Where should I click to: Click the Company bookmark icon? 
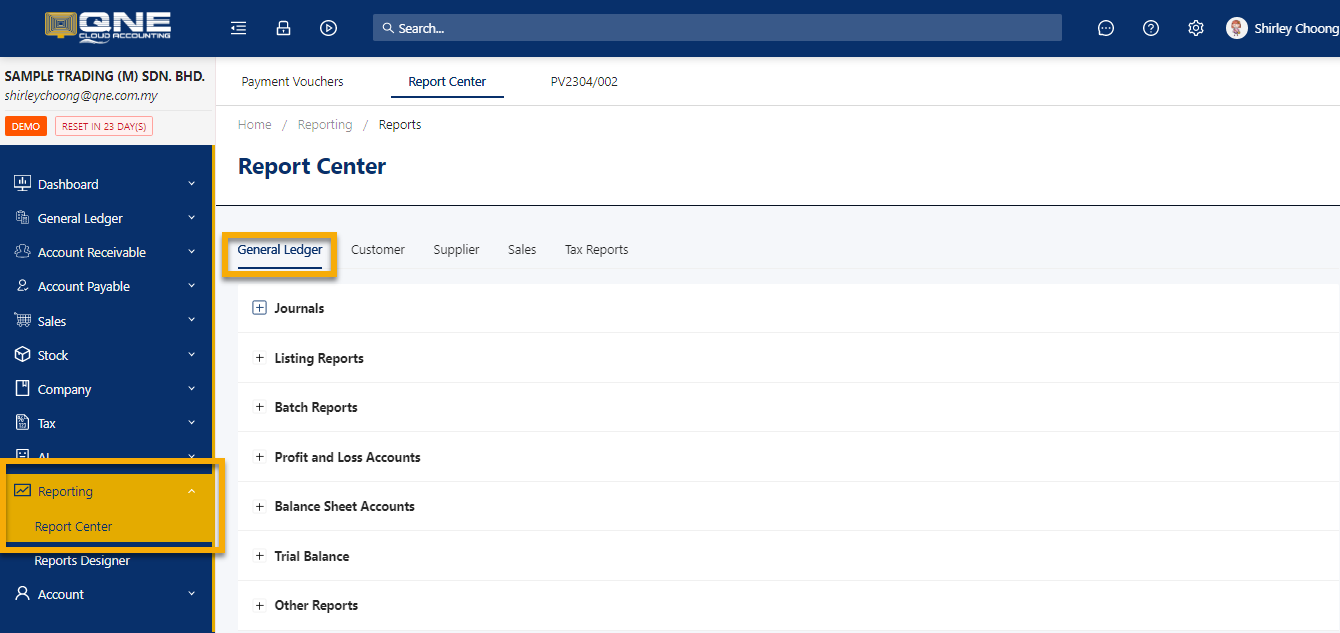click(22, 389)
